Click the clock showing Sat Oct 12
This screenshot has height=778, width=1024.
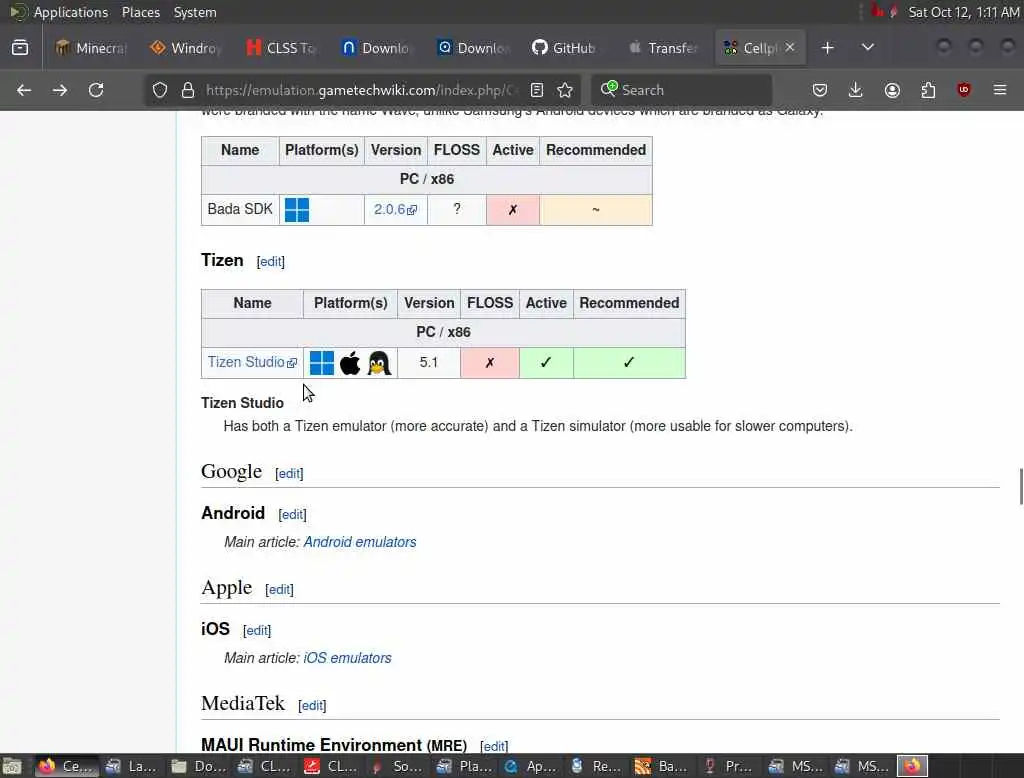tap(963, 12)
